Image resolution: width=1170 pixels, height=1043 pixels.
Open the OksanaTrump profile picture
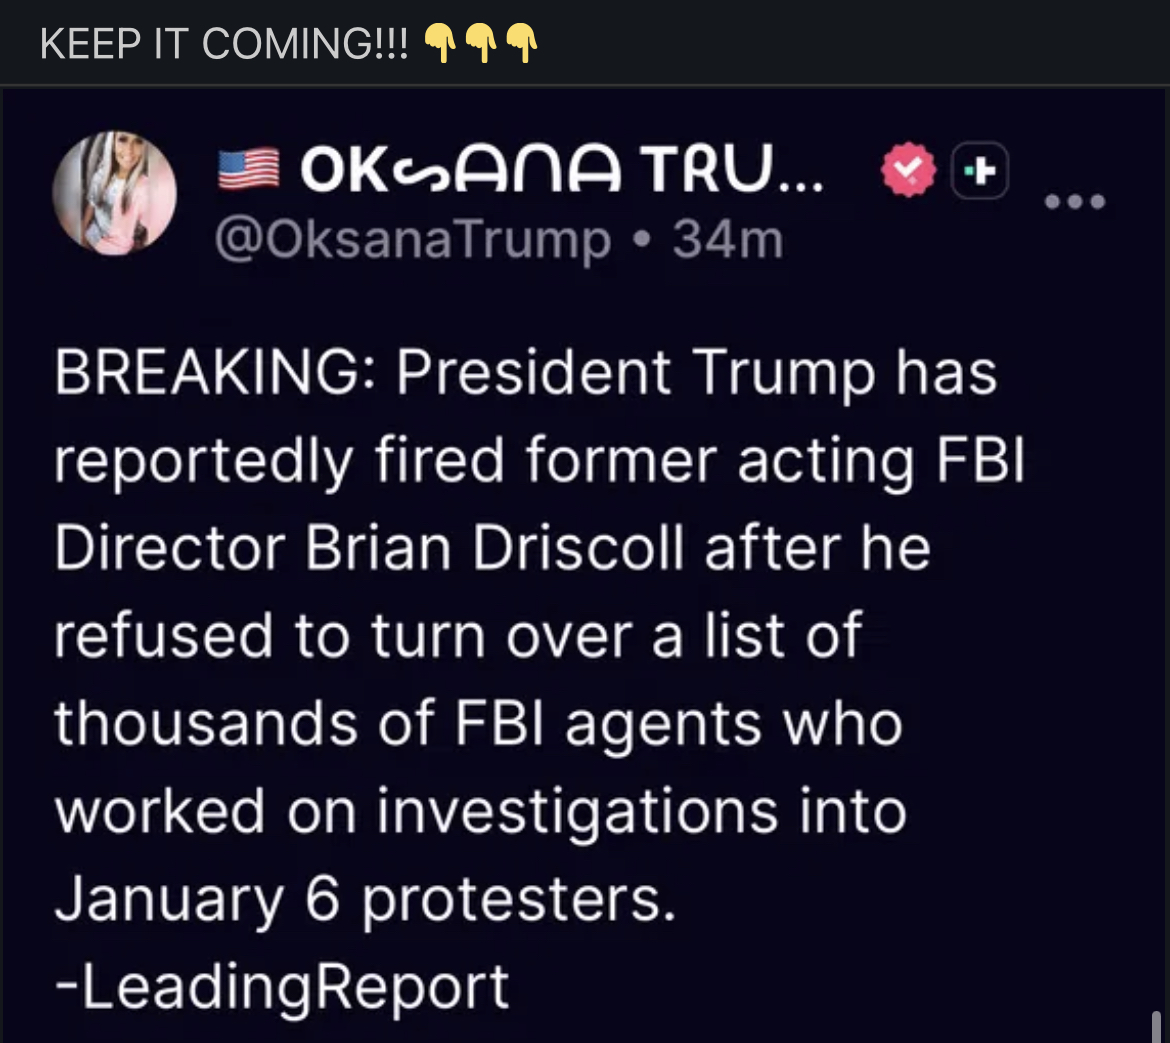click(115, 192)
